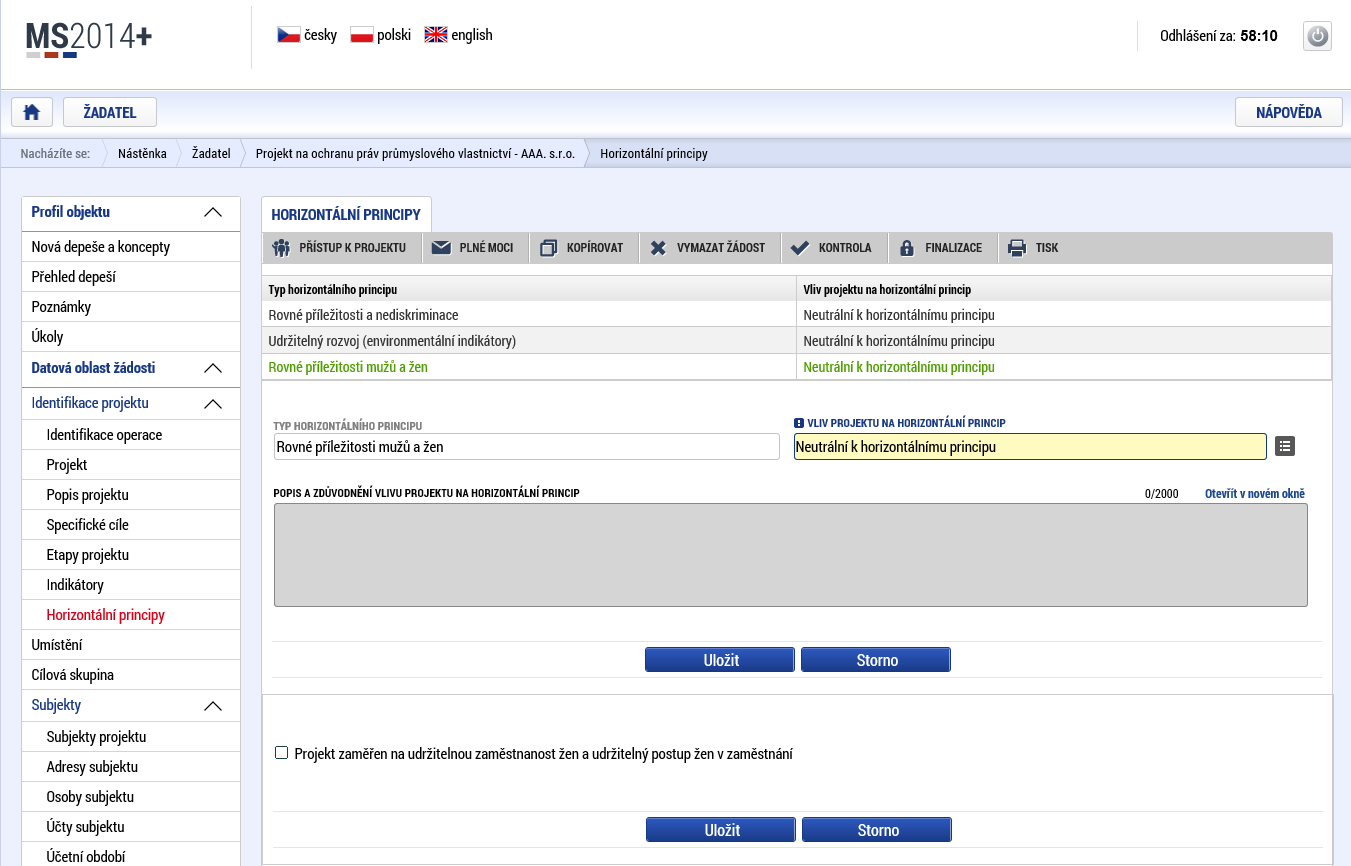Go to Identifikace operace
The width and height of the screenshot is (1351, 866).
point(131,435)
